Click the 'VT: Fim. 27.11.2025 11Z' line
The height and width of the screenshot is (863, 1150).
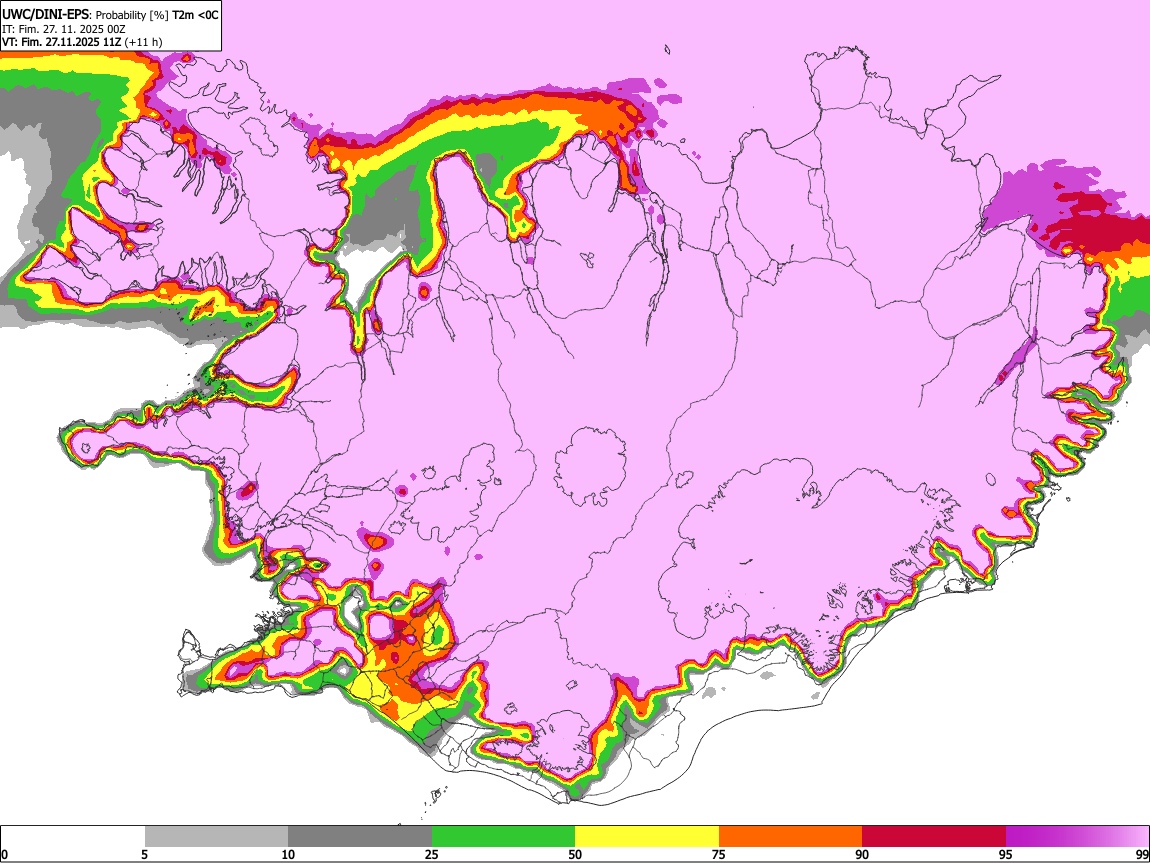tap(61, 42)
